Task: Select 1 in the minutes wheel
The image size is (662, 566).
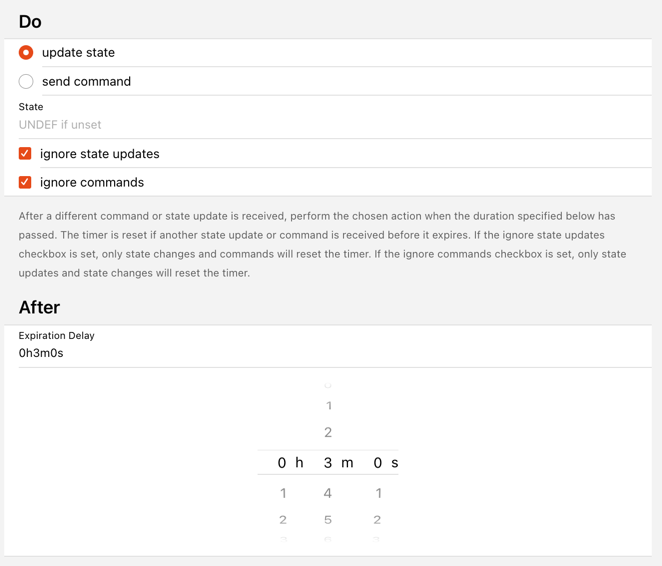Action: pos(328,406)
